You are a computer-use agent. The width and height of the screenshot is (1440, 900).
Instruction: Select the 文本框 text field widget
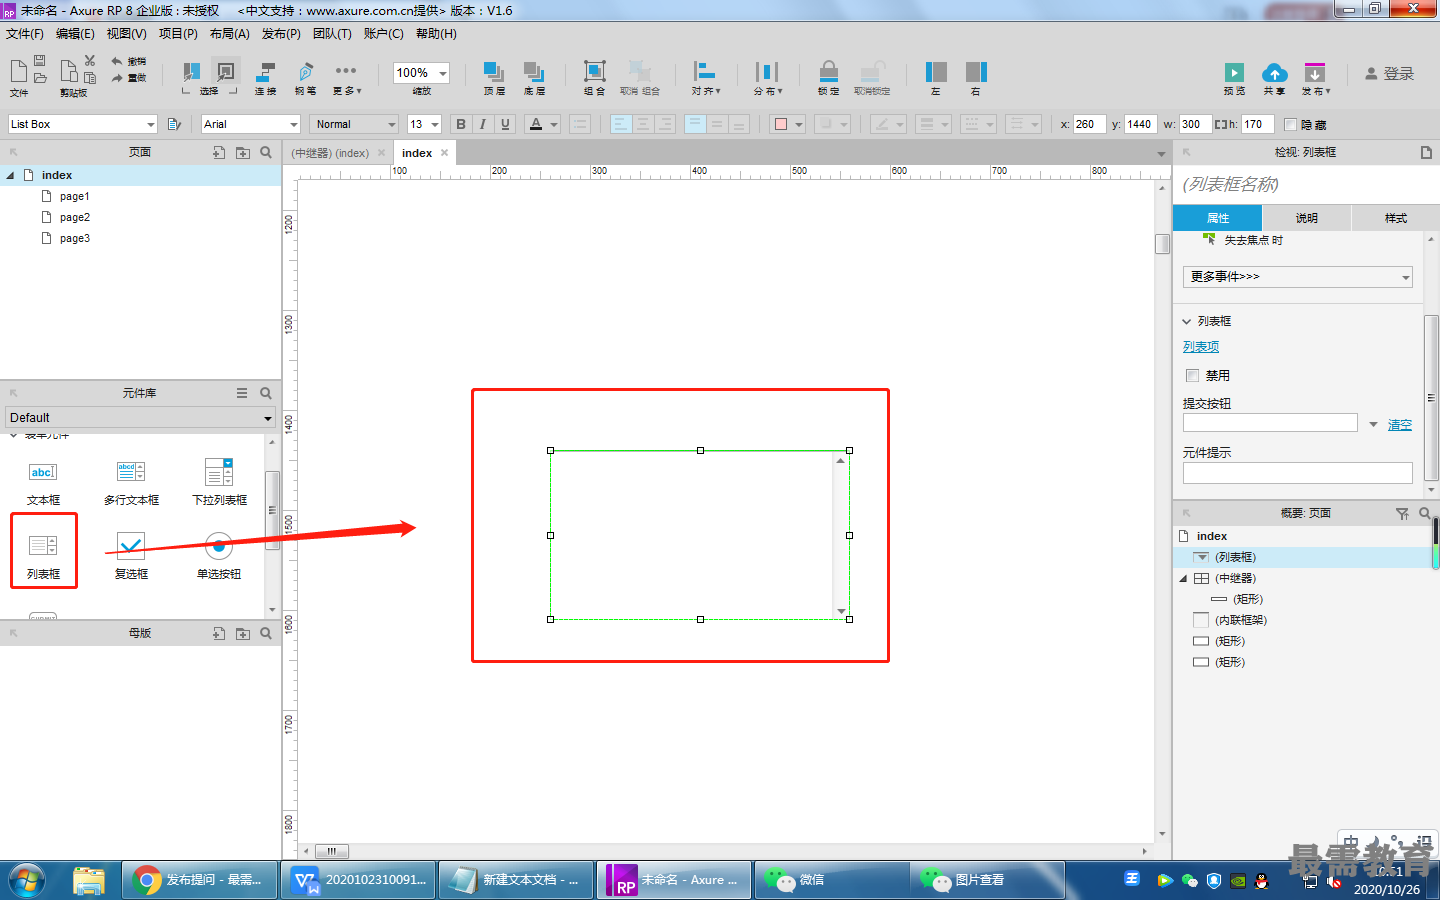(x=43, y=482)
